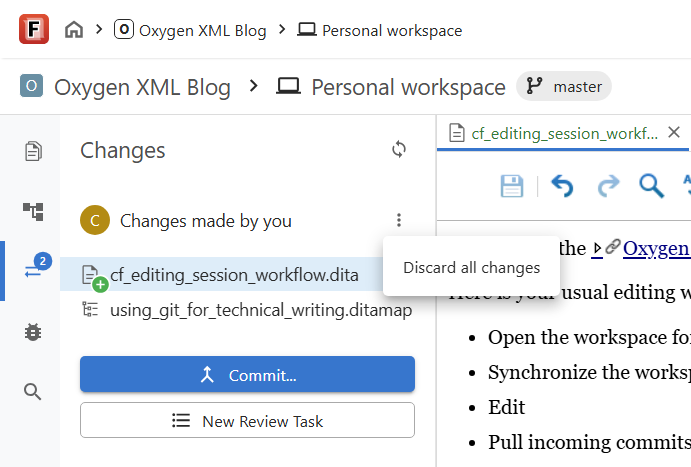Undo the last edit with the arrow icon
The width and height of the screenshot is (691, 467).
tap(562, 186)
